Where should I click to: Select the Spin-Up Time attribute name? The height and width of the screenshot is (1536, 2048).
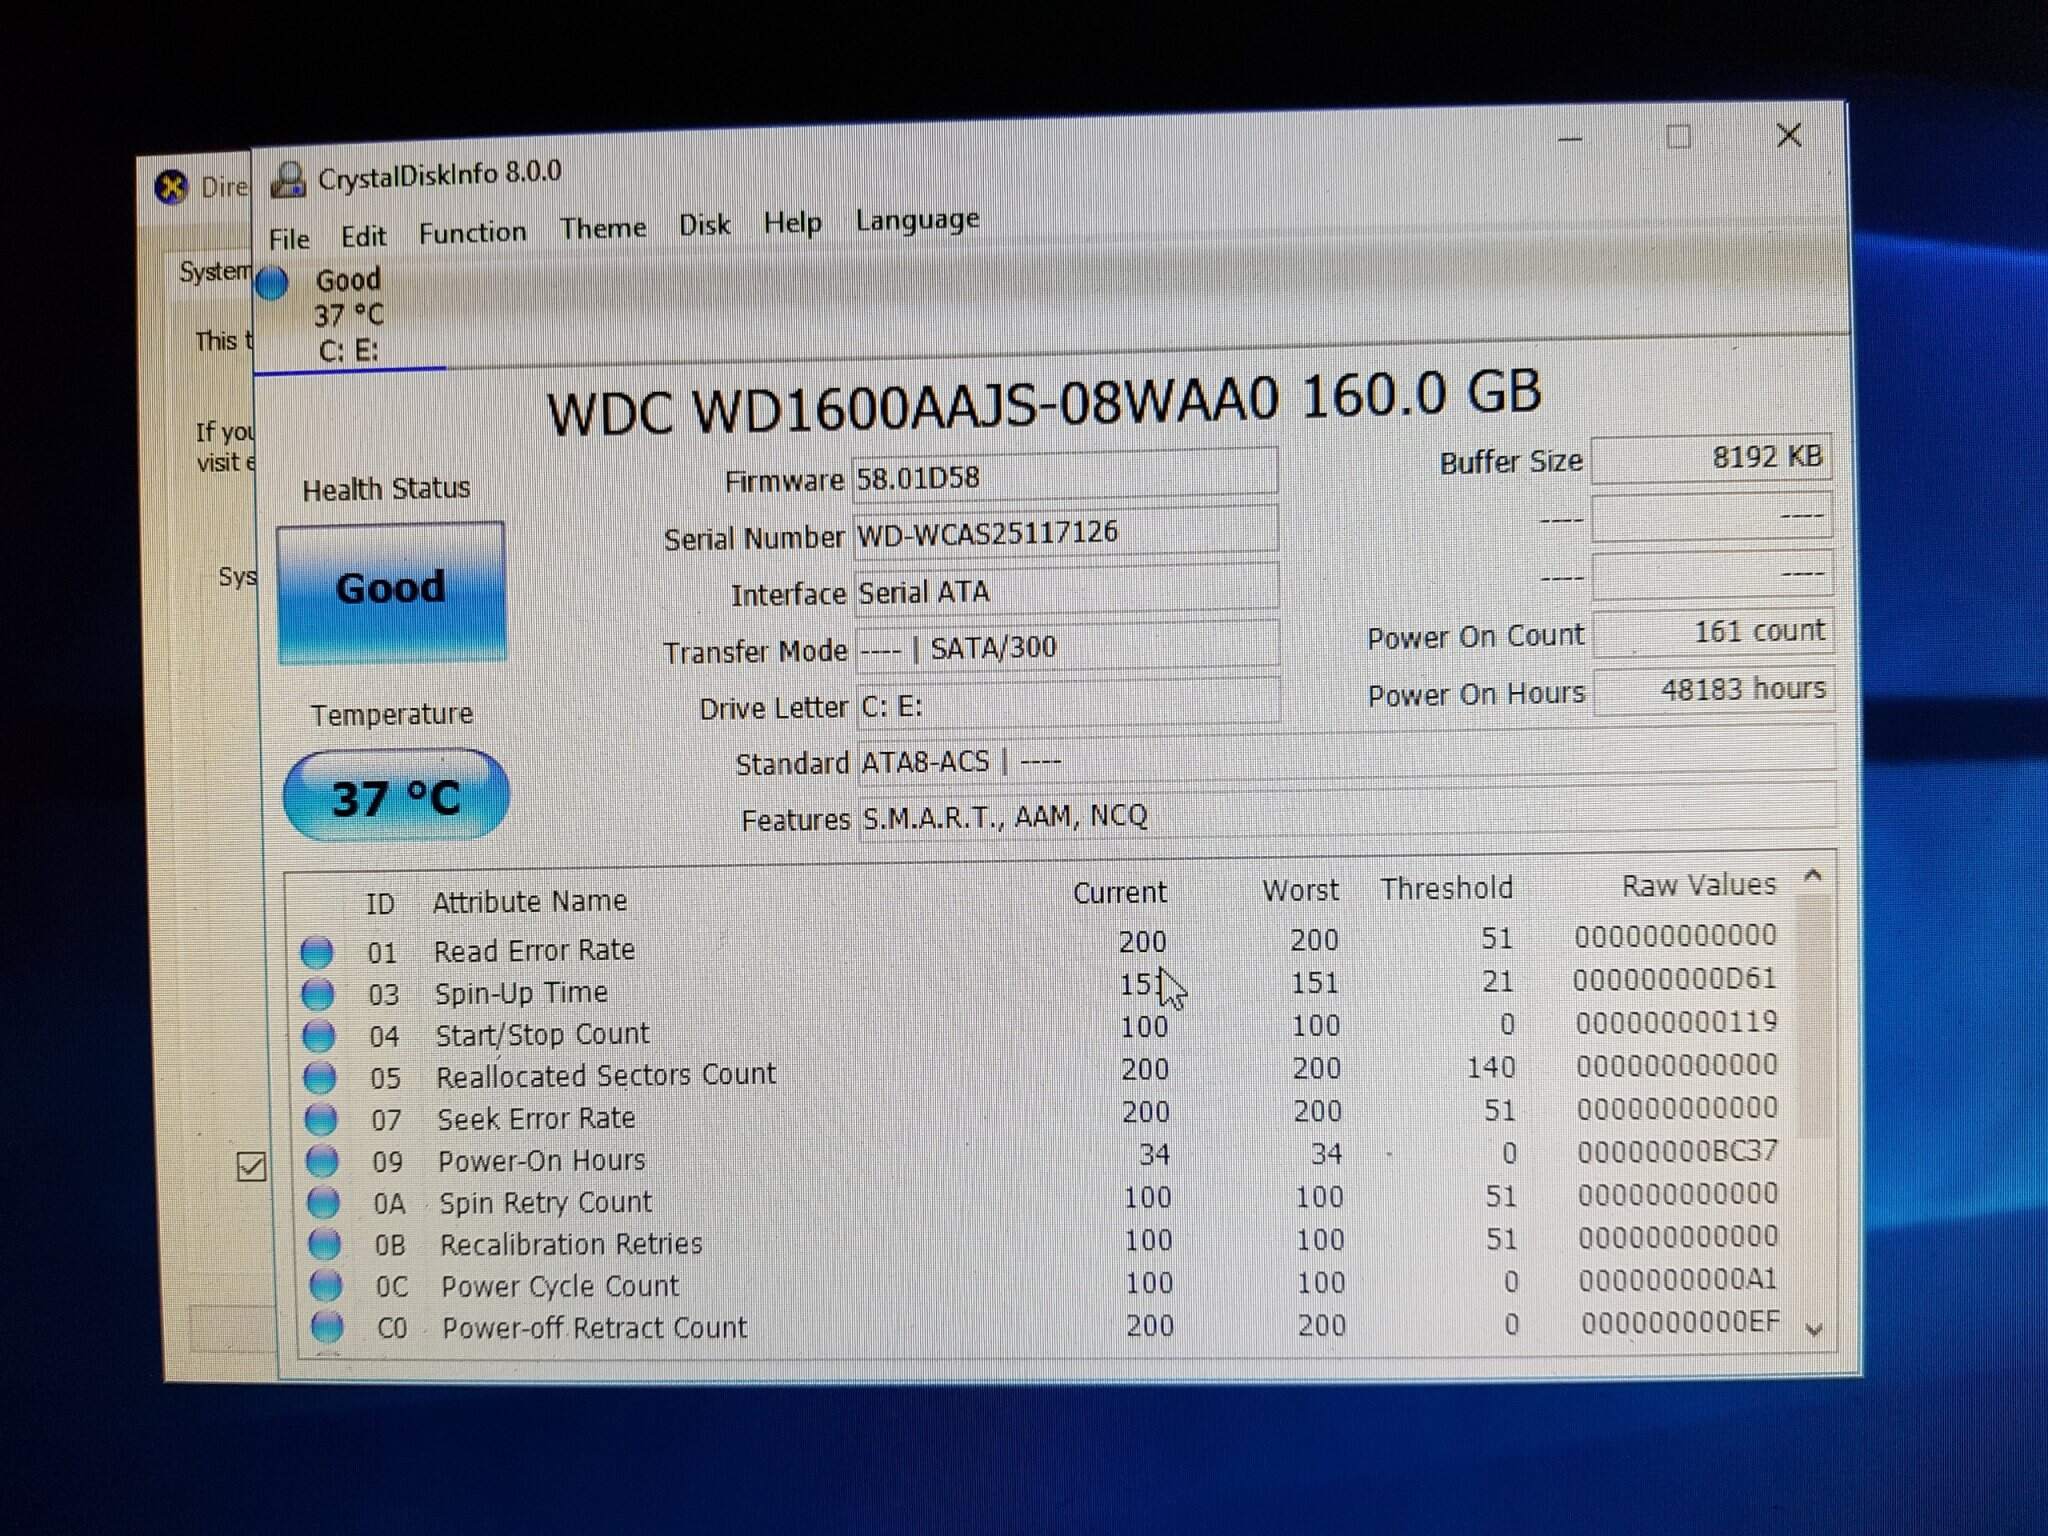(521, 993)
